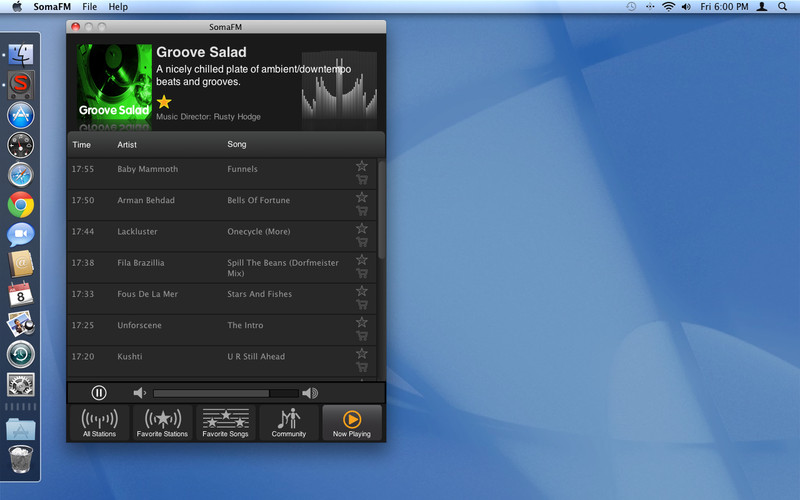Open Applications folder in dock
800x500 pixels.
click(21, 429)
